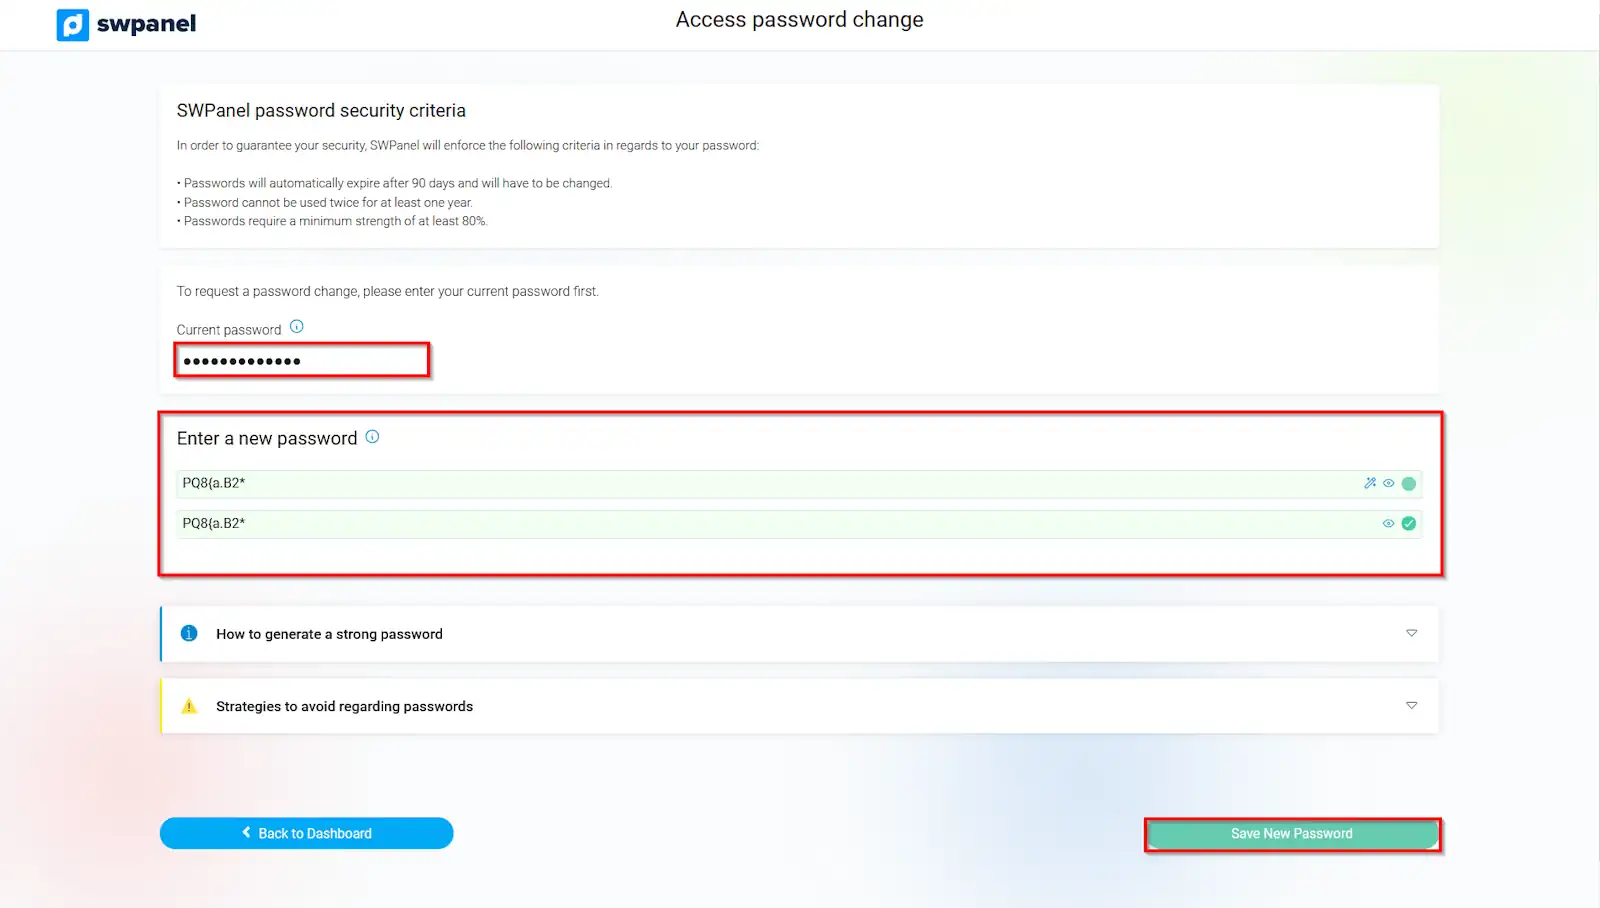Viewport: 1600px width, 908px height.
Task: Click info icon beside Enter a new password
Action: 372,437
